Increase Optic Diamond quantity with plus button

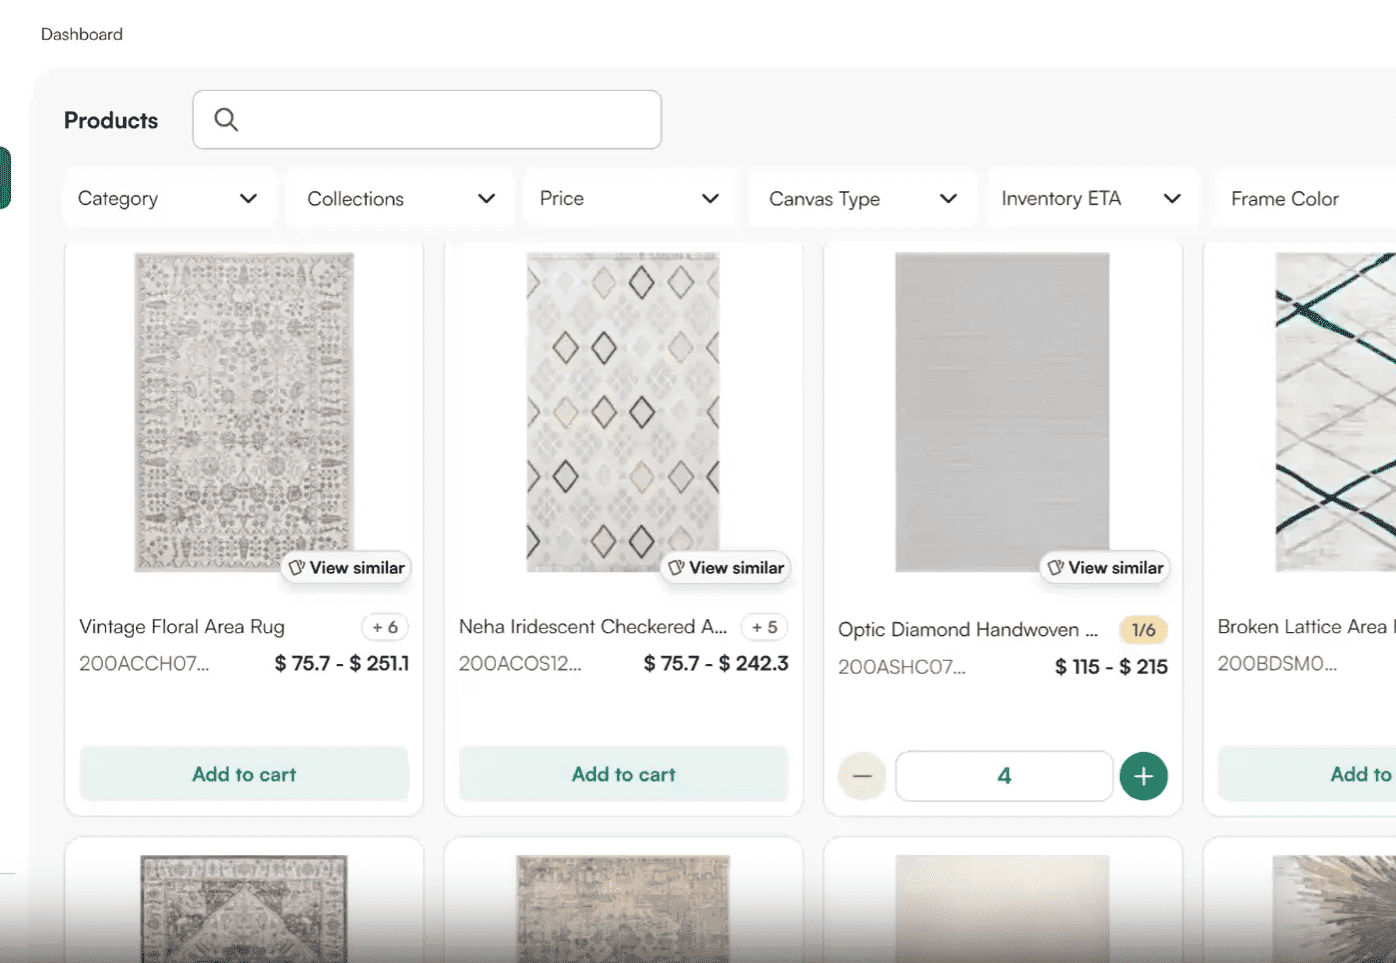point(1143,776)
